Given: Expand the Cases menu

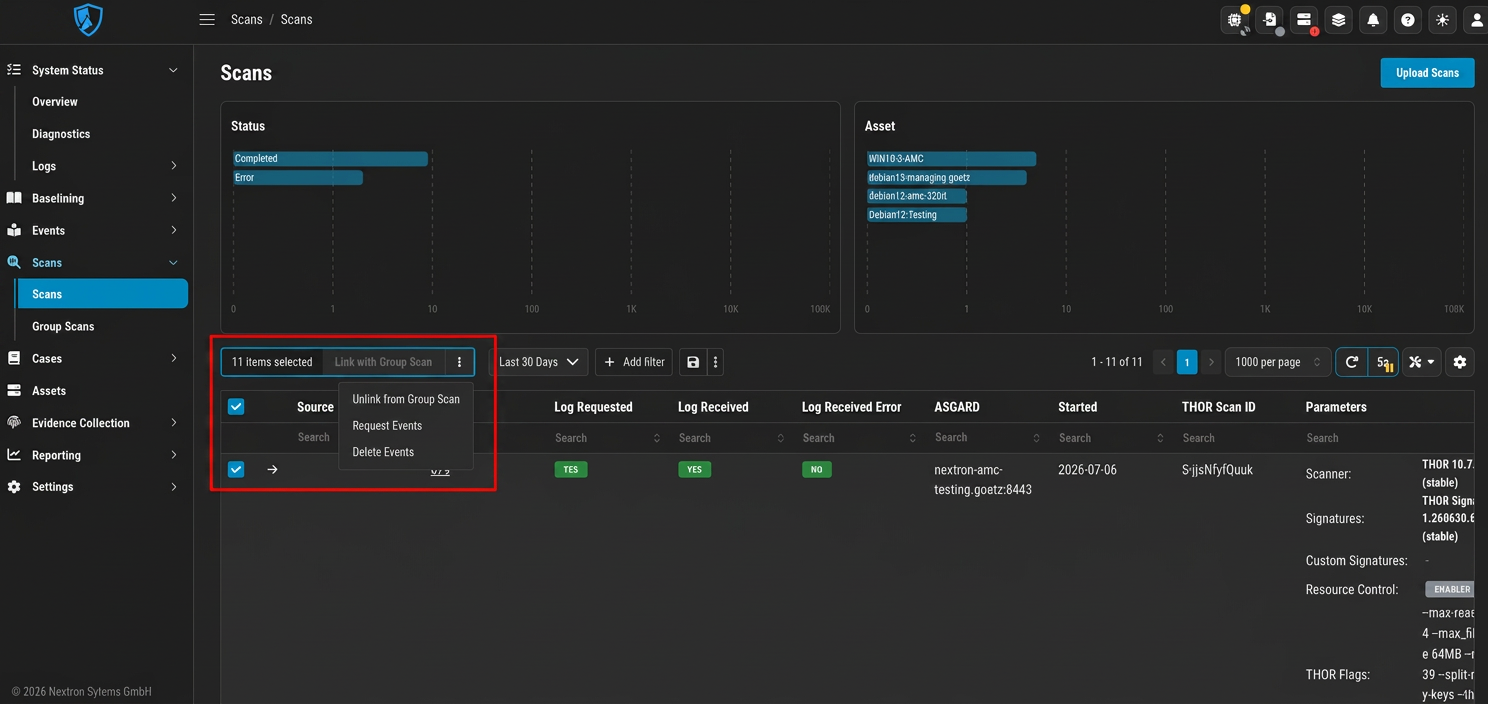Looking at the screenshot, I should point(173,358).
